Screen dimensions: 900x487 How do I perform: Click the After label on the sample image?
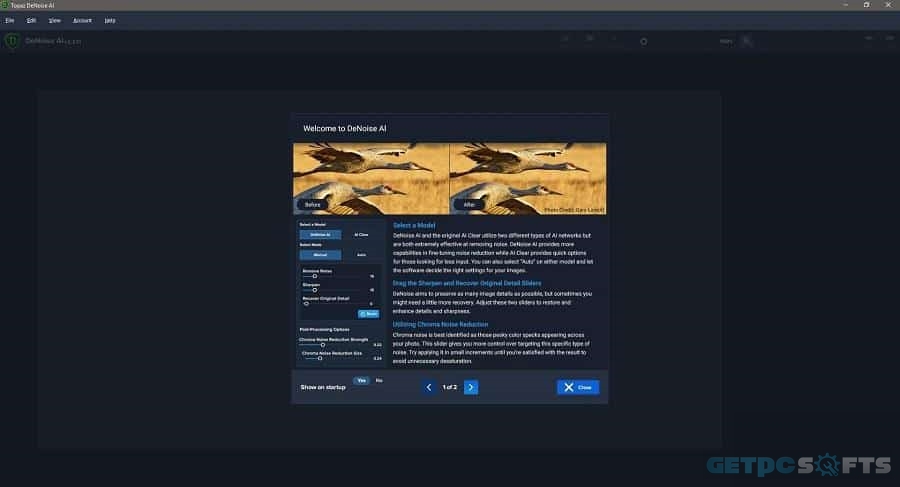click(469, 204)
